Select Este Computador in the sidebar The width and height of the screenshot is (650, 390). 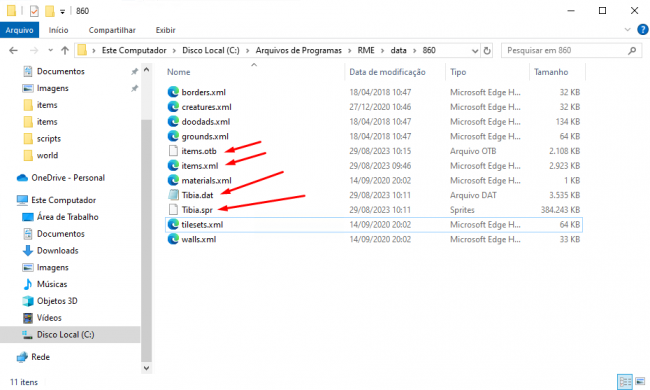tap(56, 200)
